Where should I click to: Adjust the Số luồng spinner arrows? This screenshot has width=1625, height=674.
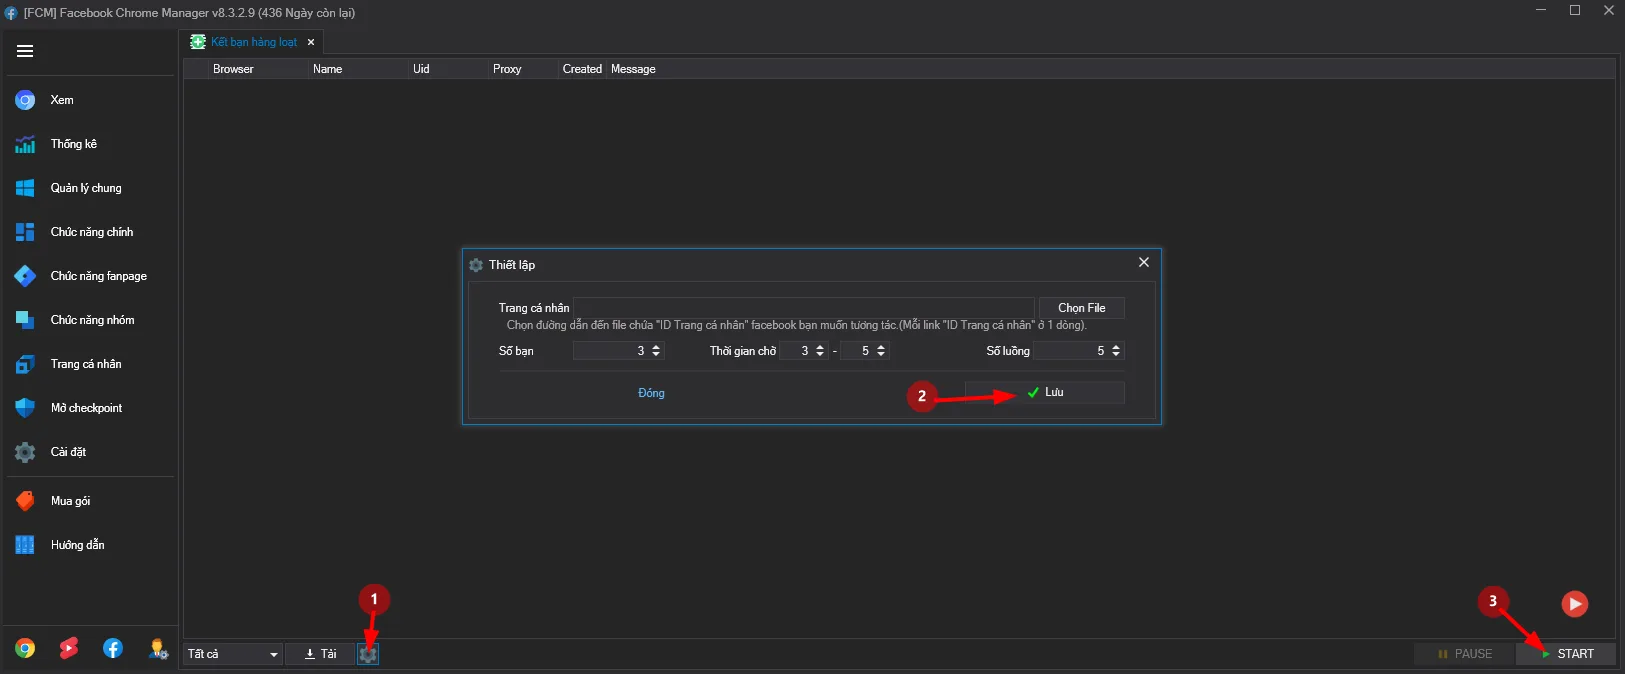(x=1116, y=351)
